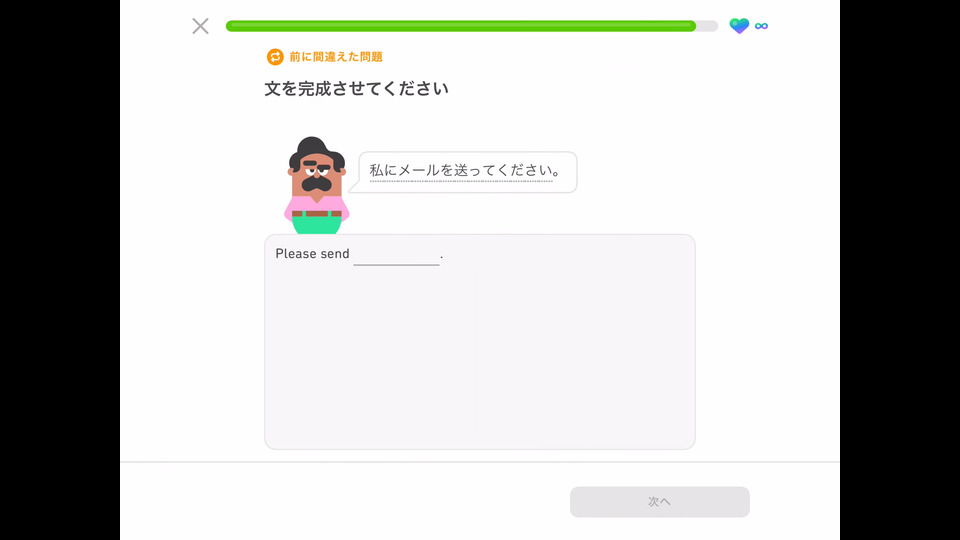Image resolution: width=960 pixels, height=540 pixels.
Task: Click the Please send text
Action: (x=312, y=253)
